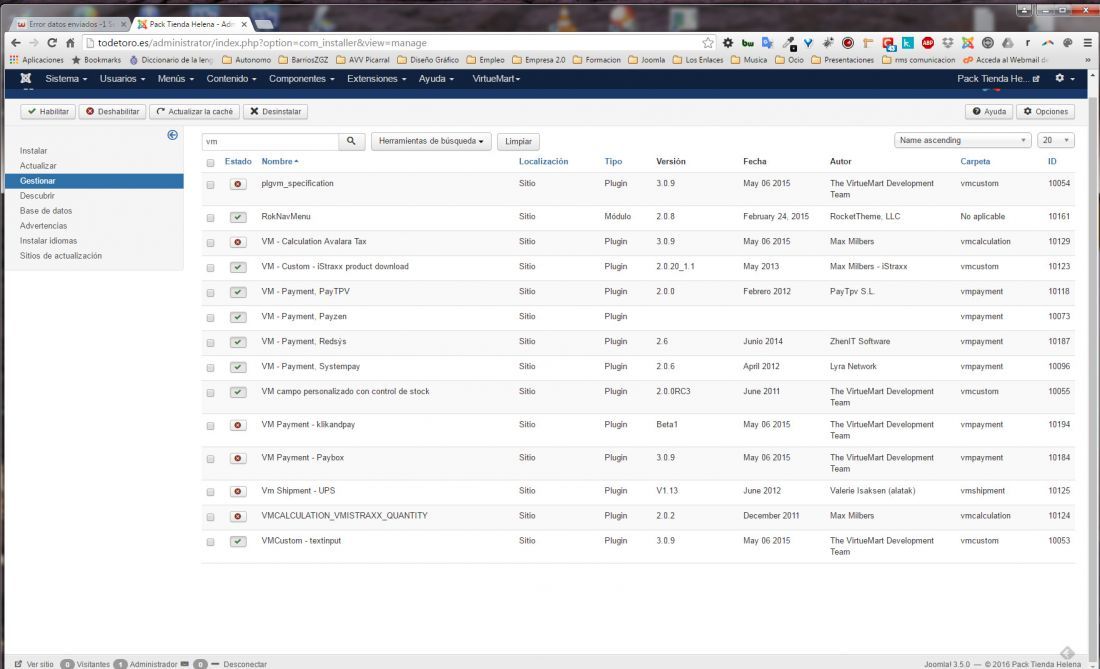Switch to the Error datos enviados tab
Viewport: 1100px width, 669px height.
pyautogui.click(x=70, y=24)
